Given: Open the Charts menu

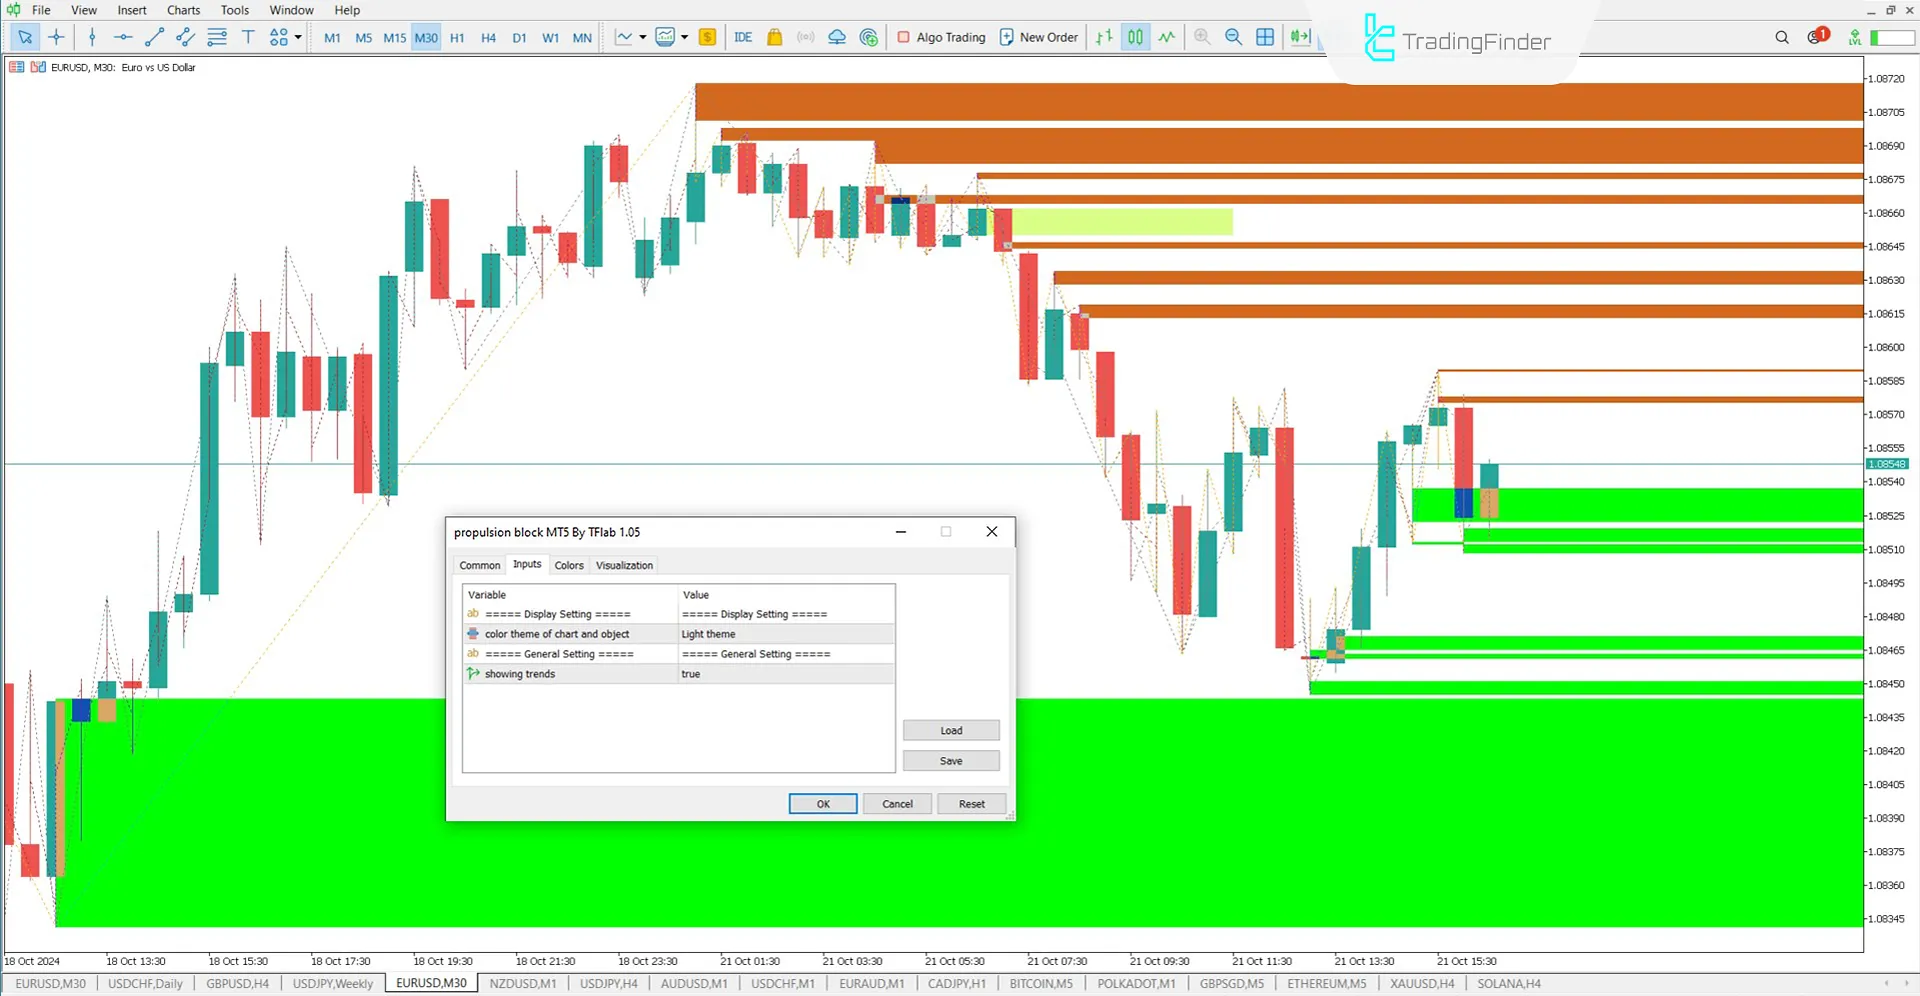Looking at the screenshot, I should (x=183, y=10).
